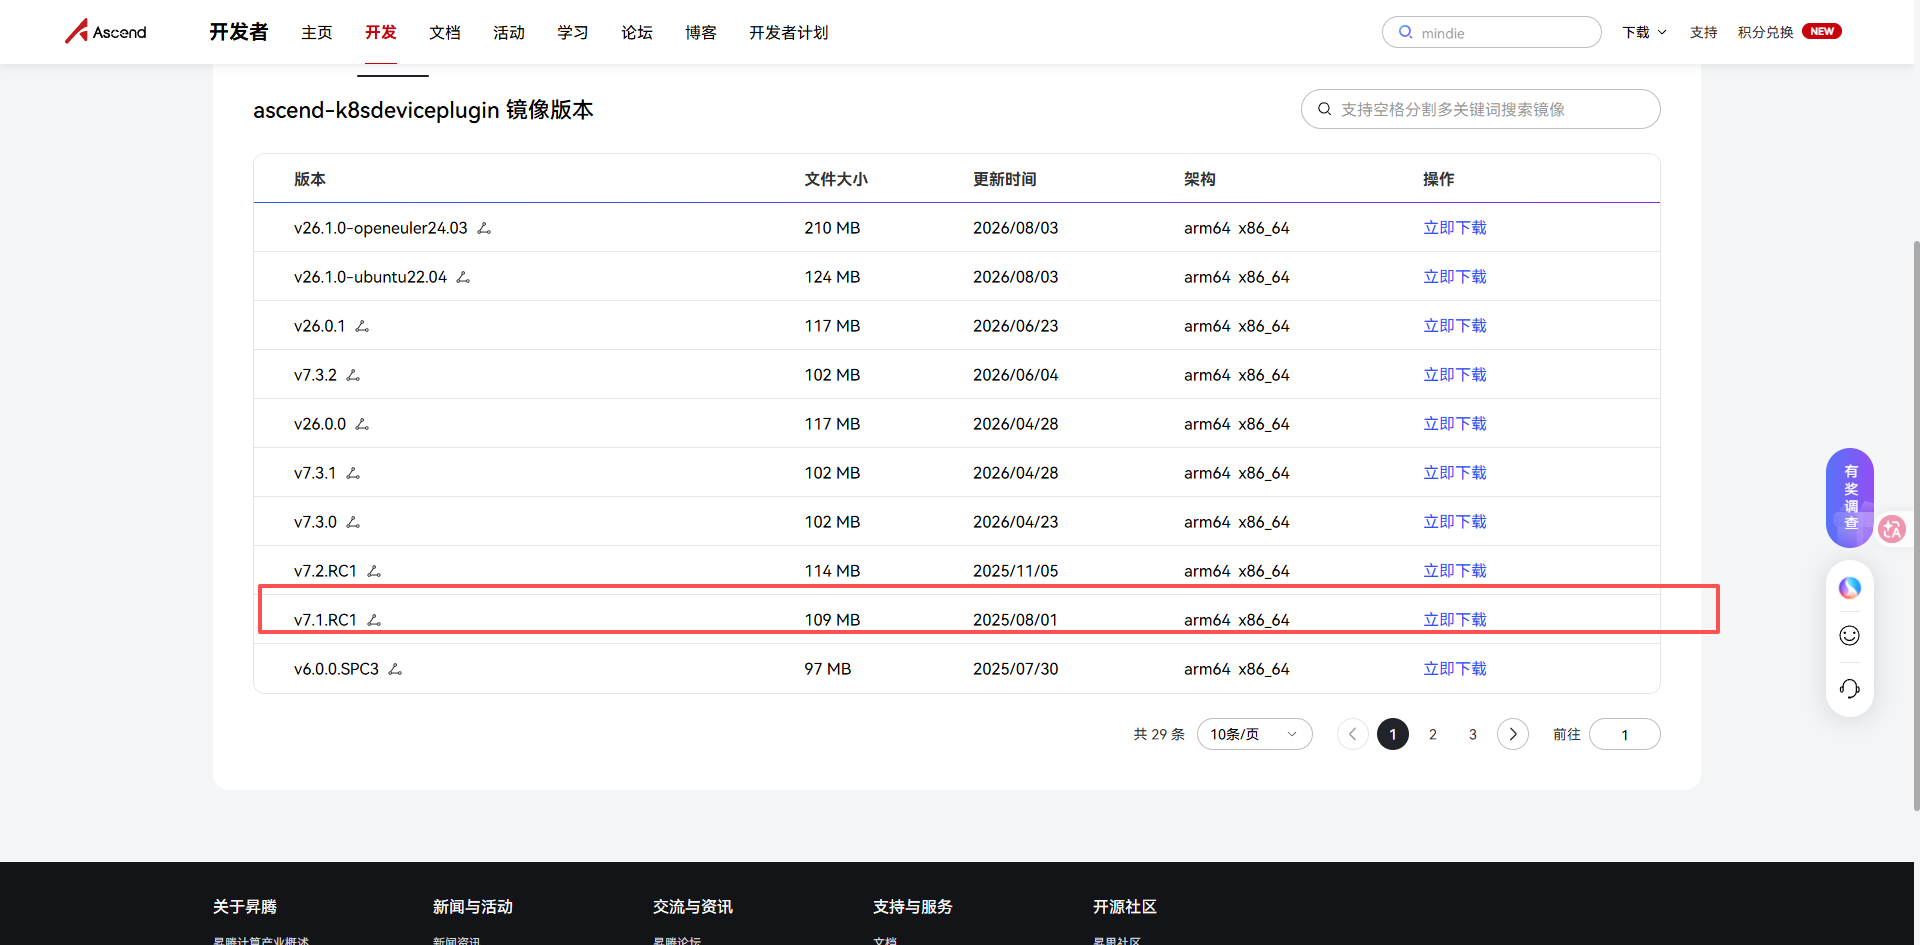Select the 开发 menu item
1920x945 pixels.
(381, 32)
